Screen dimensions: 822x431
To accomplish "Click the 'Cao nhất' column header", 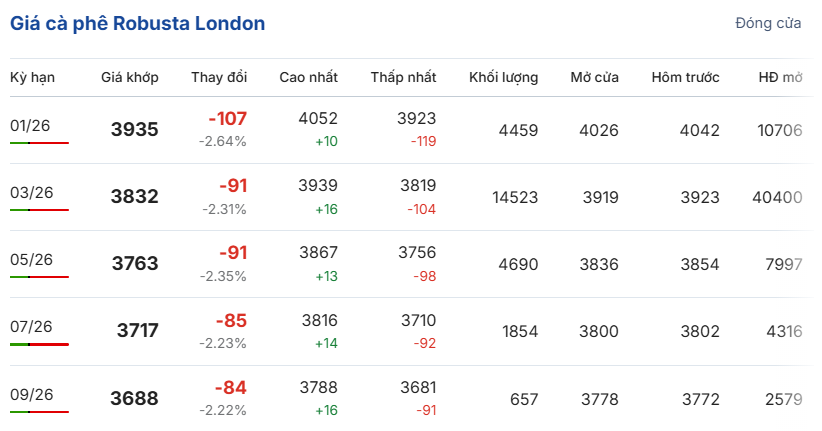I will 308,77.
